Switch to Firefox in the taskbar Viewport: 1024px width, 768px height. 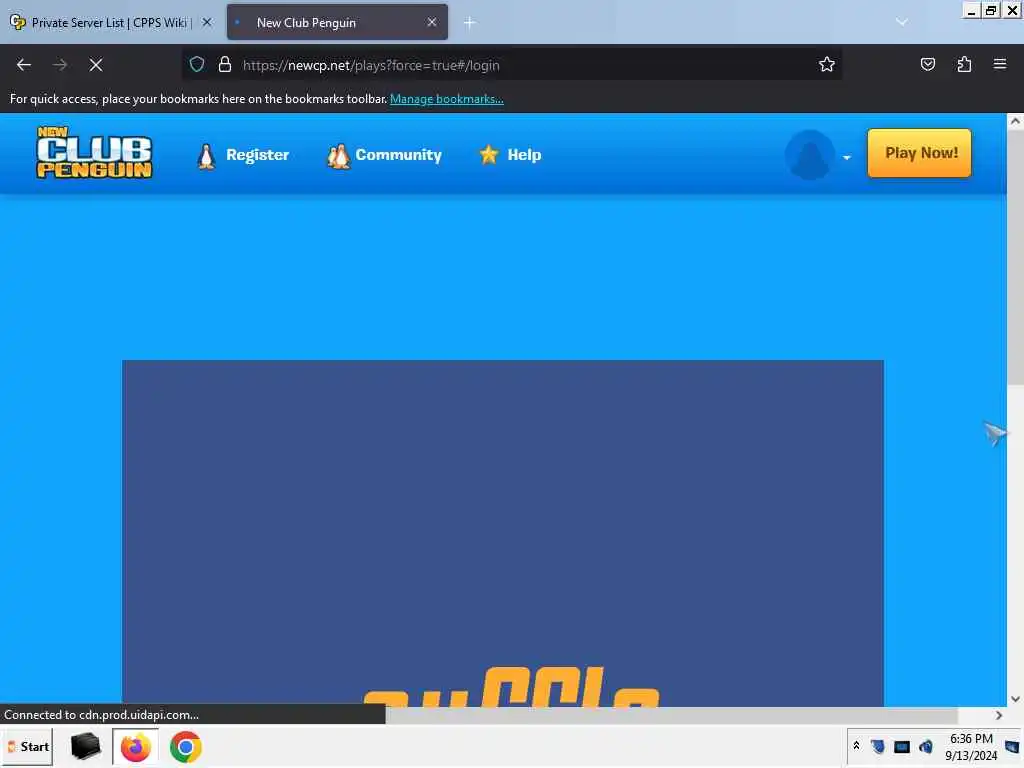(x=135, y=747)
